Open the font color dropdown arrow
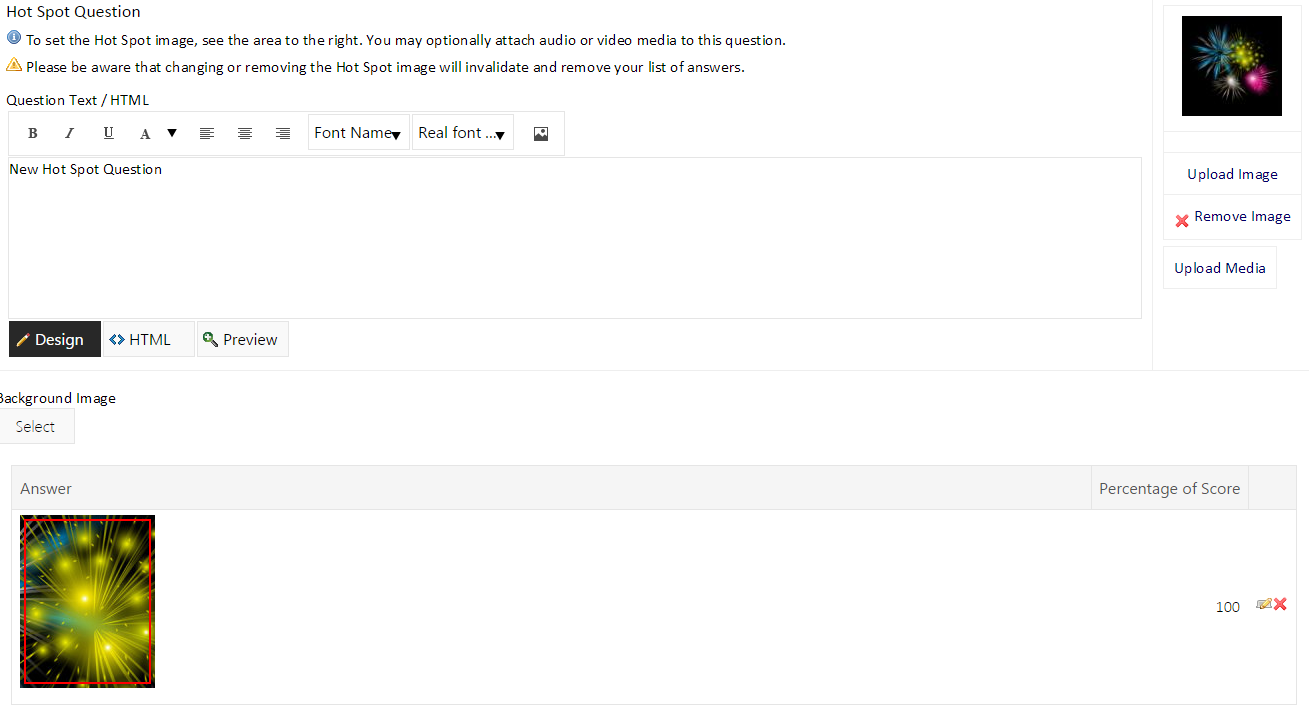 [172, 133]
